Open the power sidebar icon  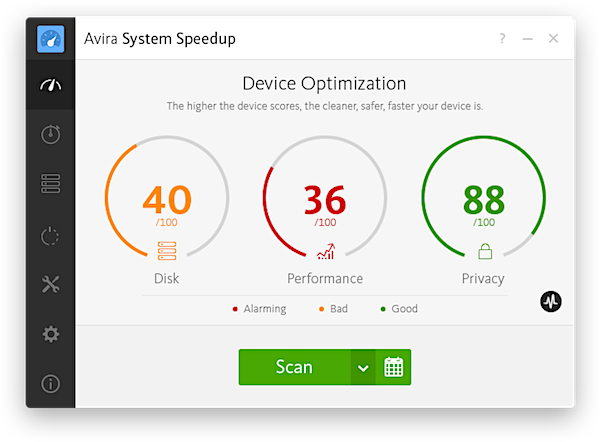coord(50,236)
